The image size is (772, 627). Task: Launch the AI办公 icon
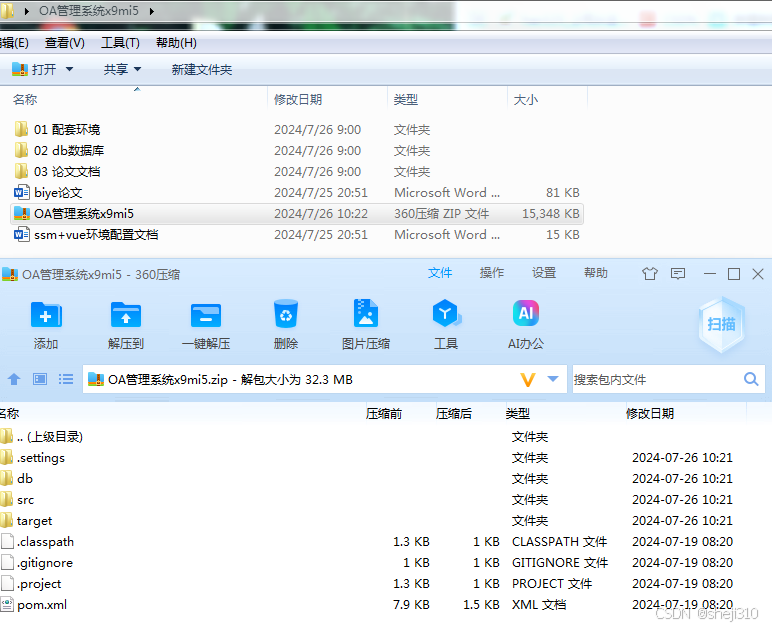(526, 313)
